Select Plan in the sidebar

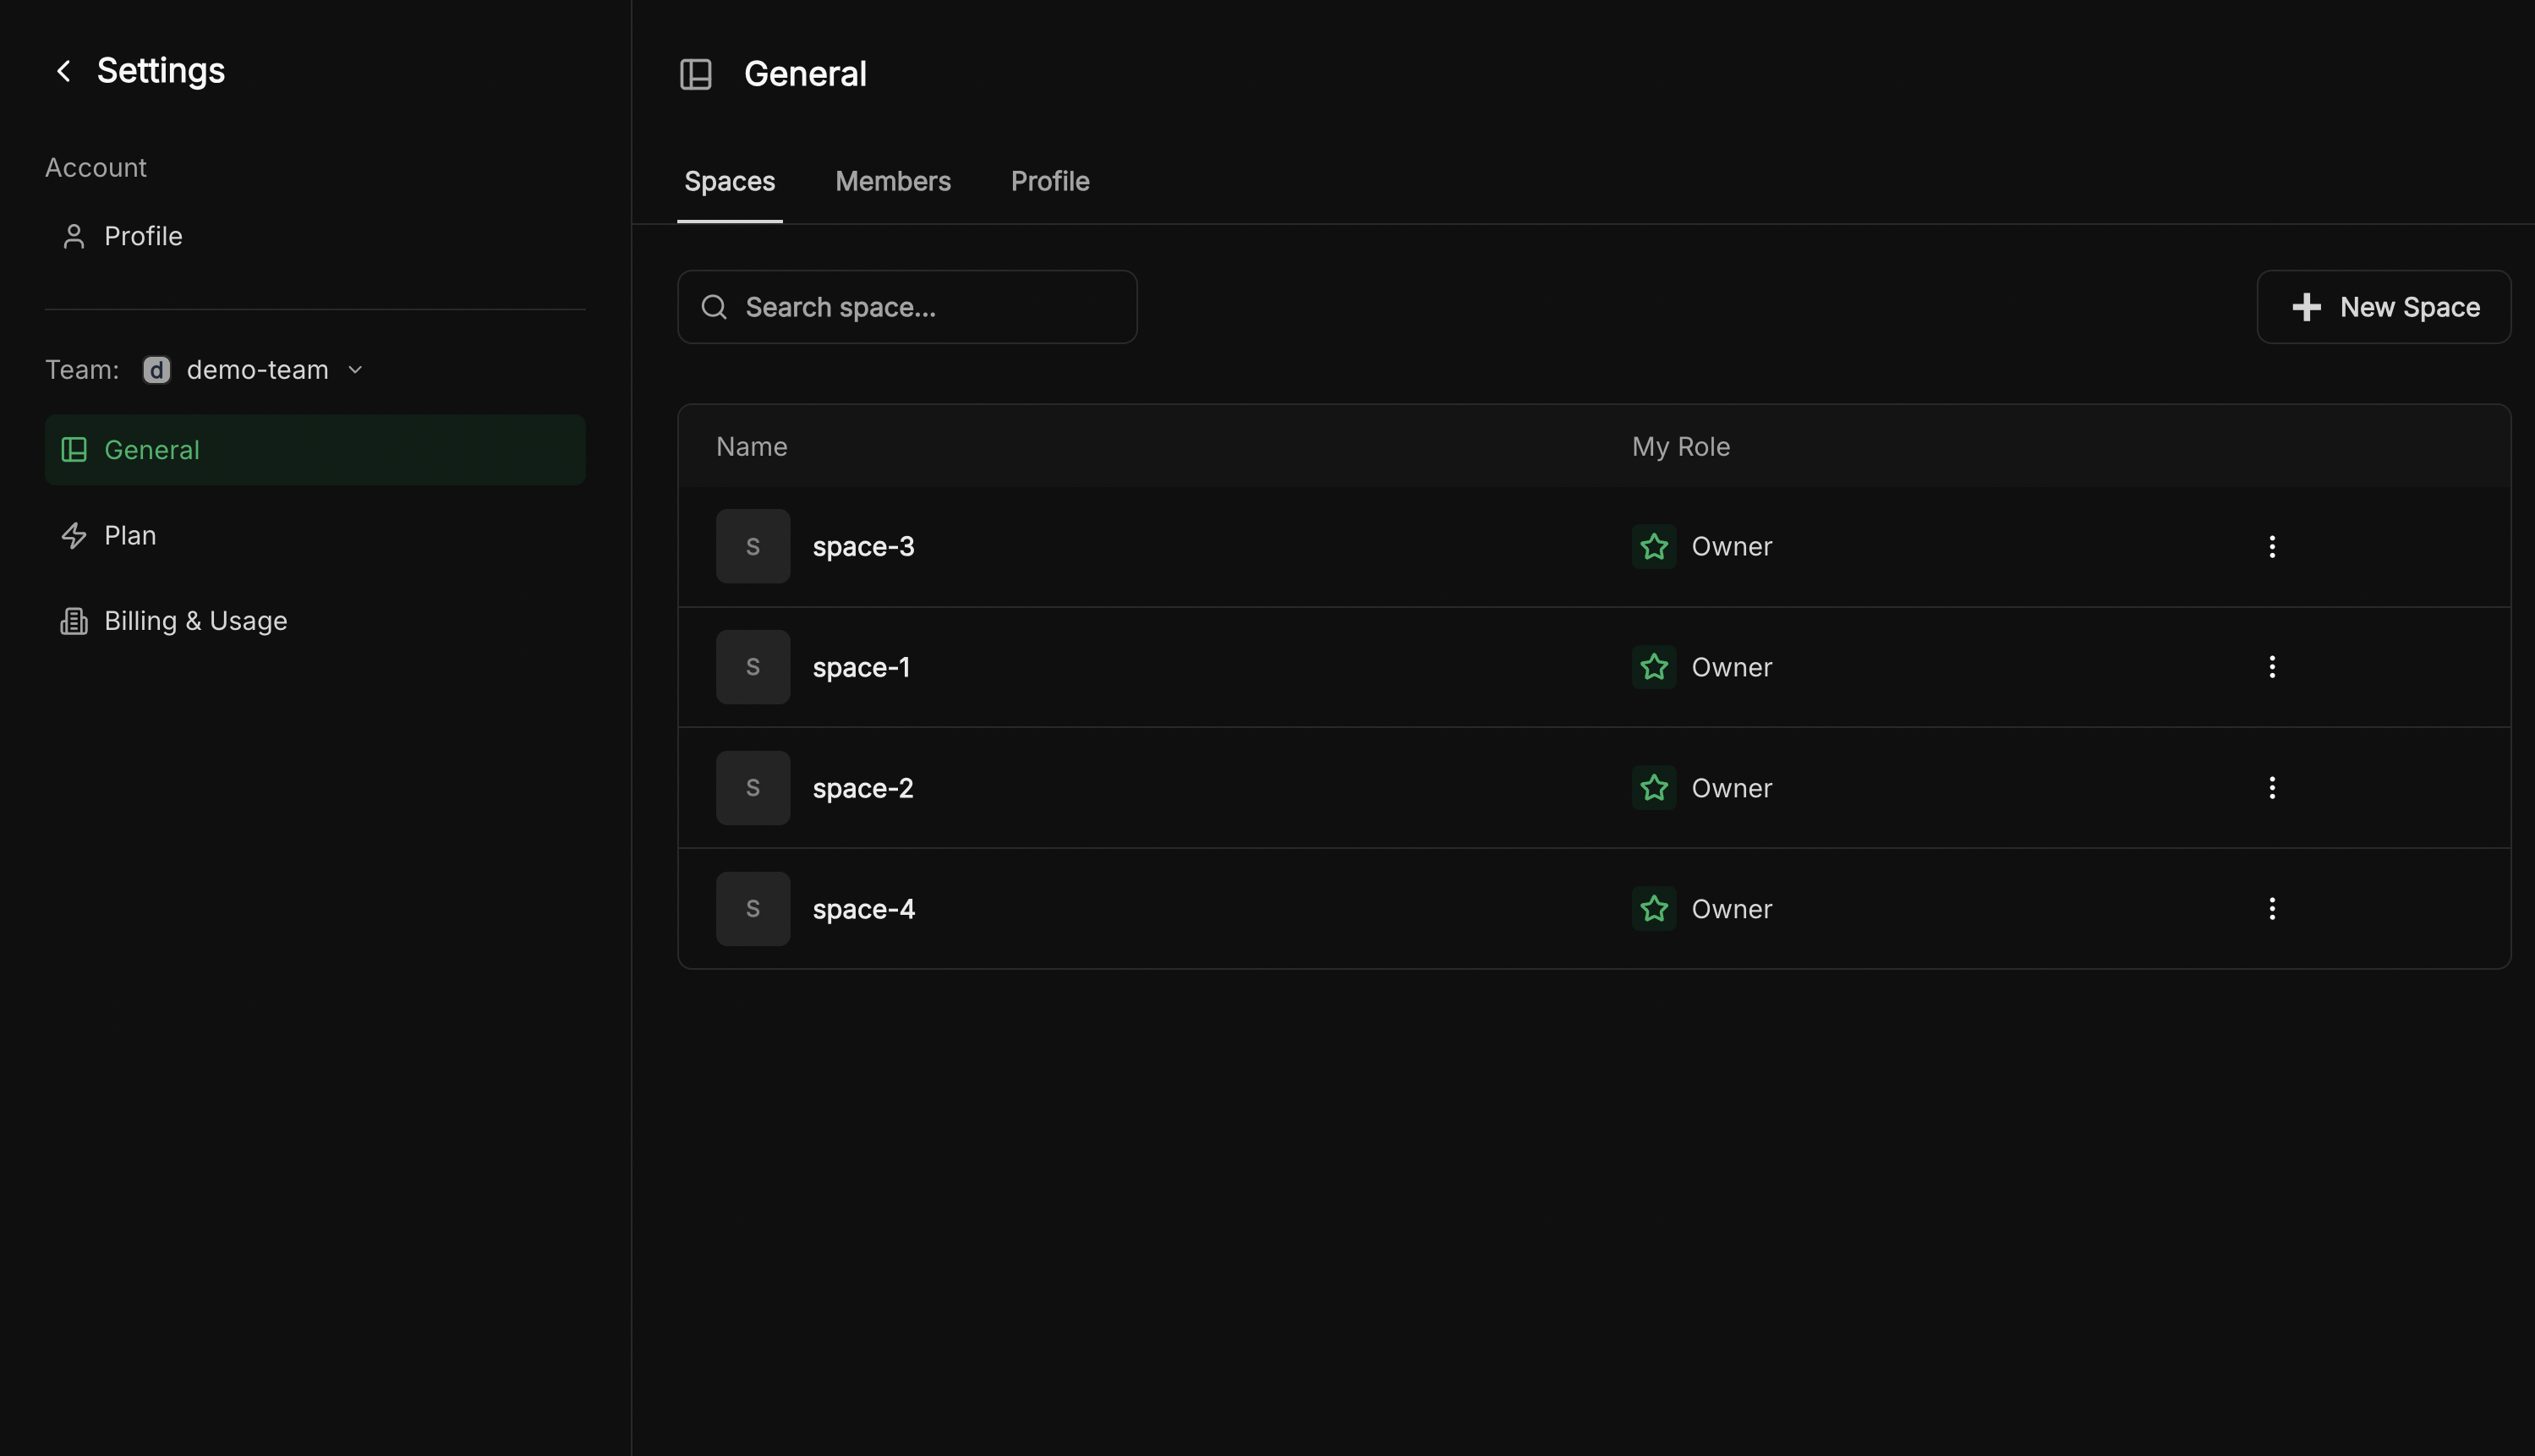(130, 535)
